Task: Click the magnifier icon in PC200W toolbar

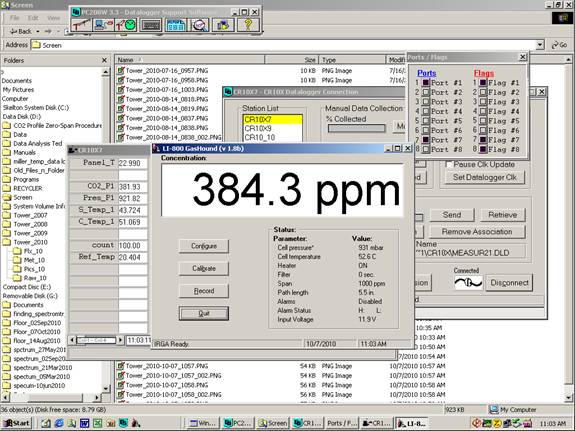Action: tap(200, 25)
